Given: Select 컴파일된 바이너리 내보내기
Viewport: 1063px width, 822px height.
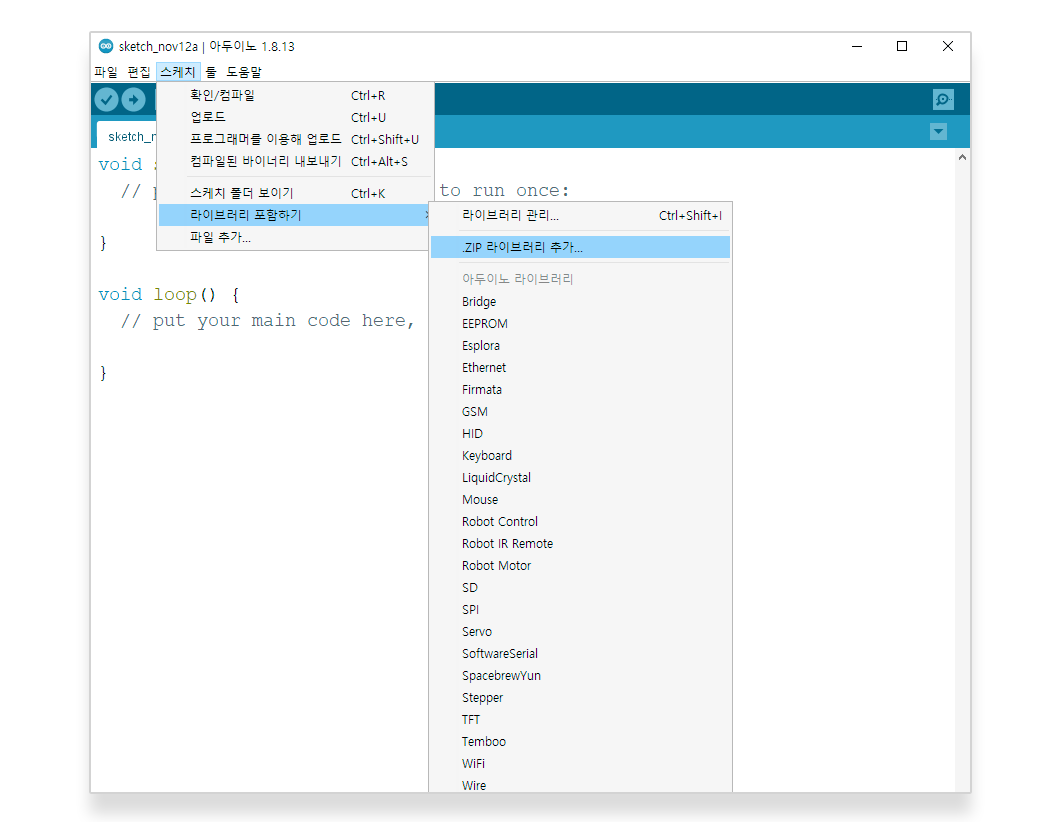Looking at the screenshot, I should tap(296, 161).
